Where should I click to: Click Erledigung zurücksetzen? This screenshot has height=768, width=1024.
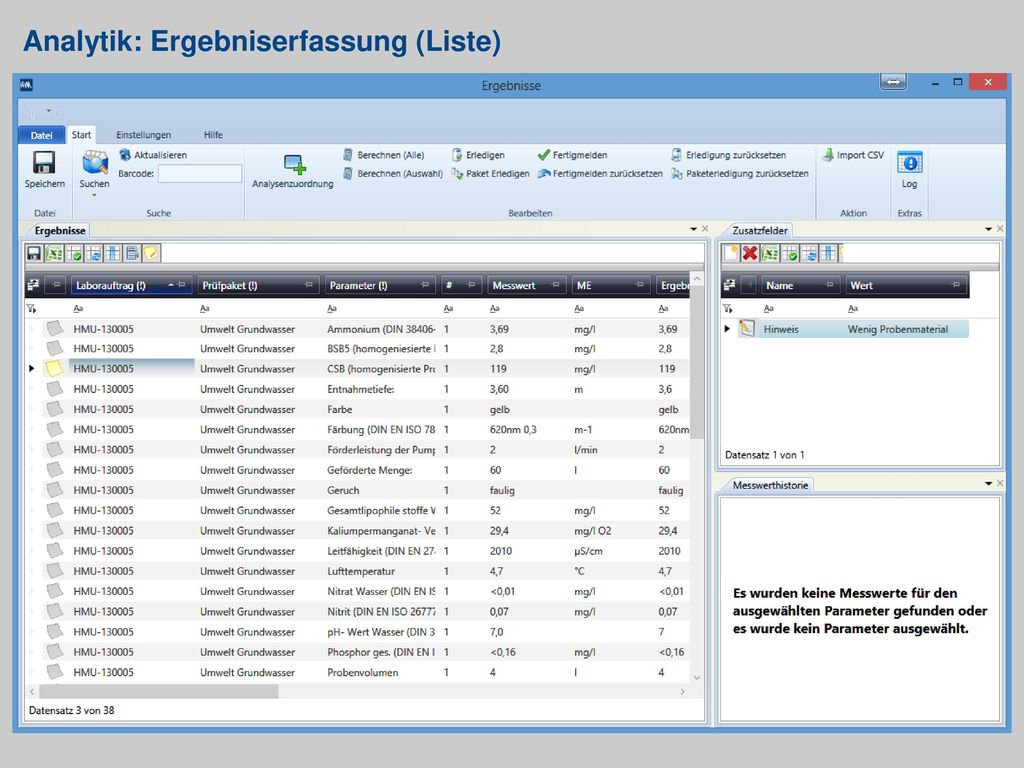tap(729, 155)
